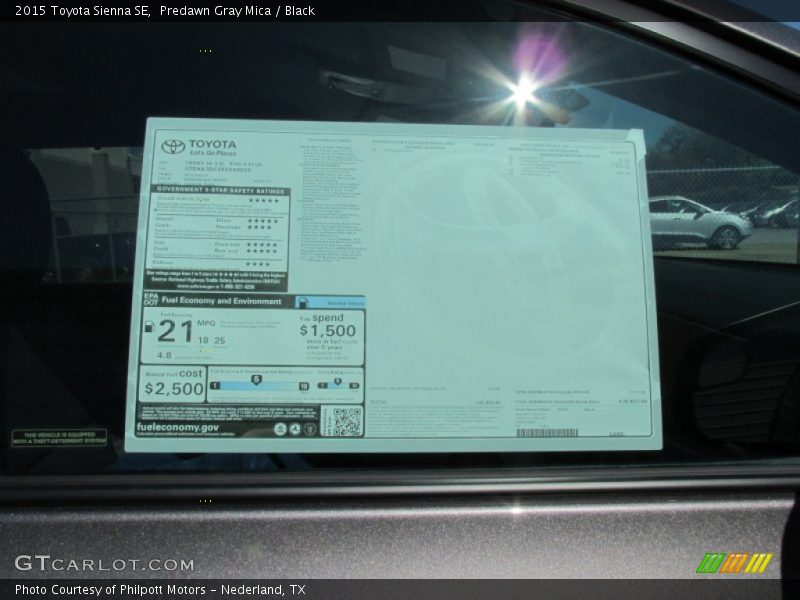Viewport: 800px width, 600px height.
Task: Click the '$1,500' spend amount
Action: tap(328, 331)
